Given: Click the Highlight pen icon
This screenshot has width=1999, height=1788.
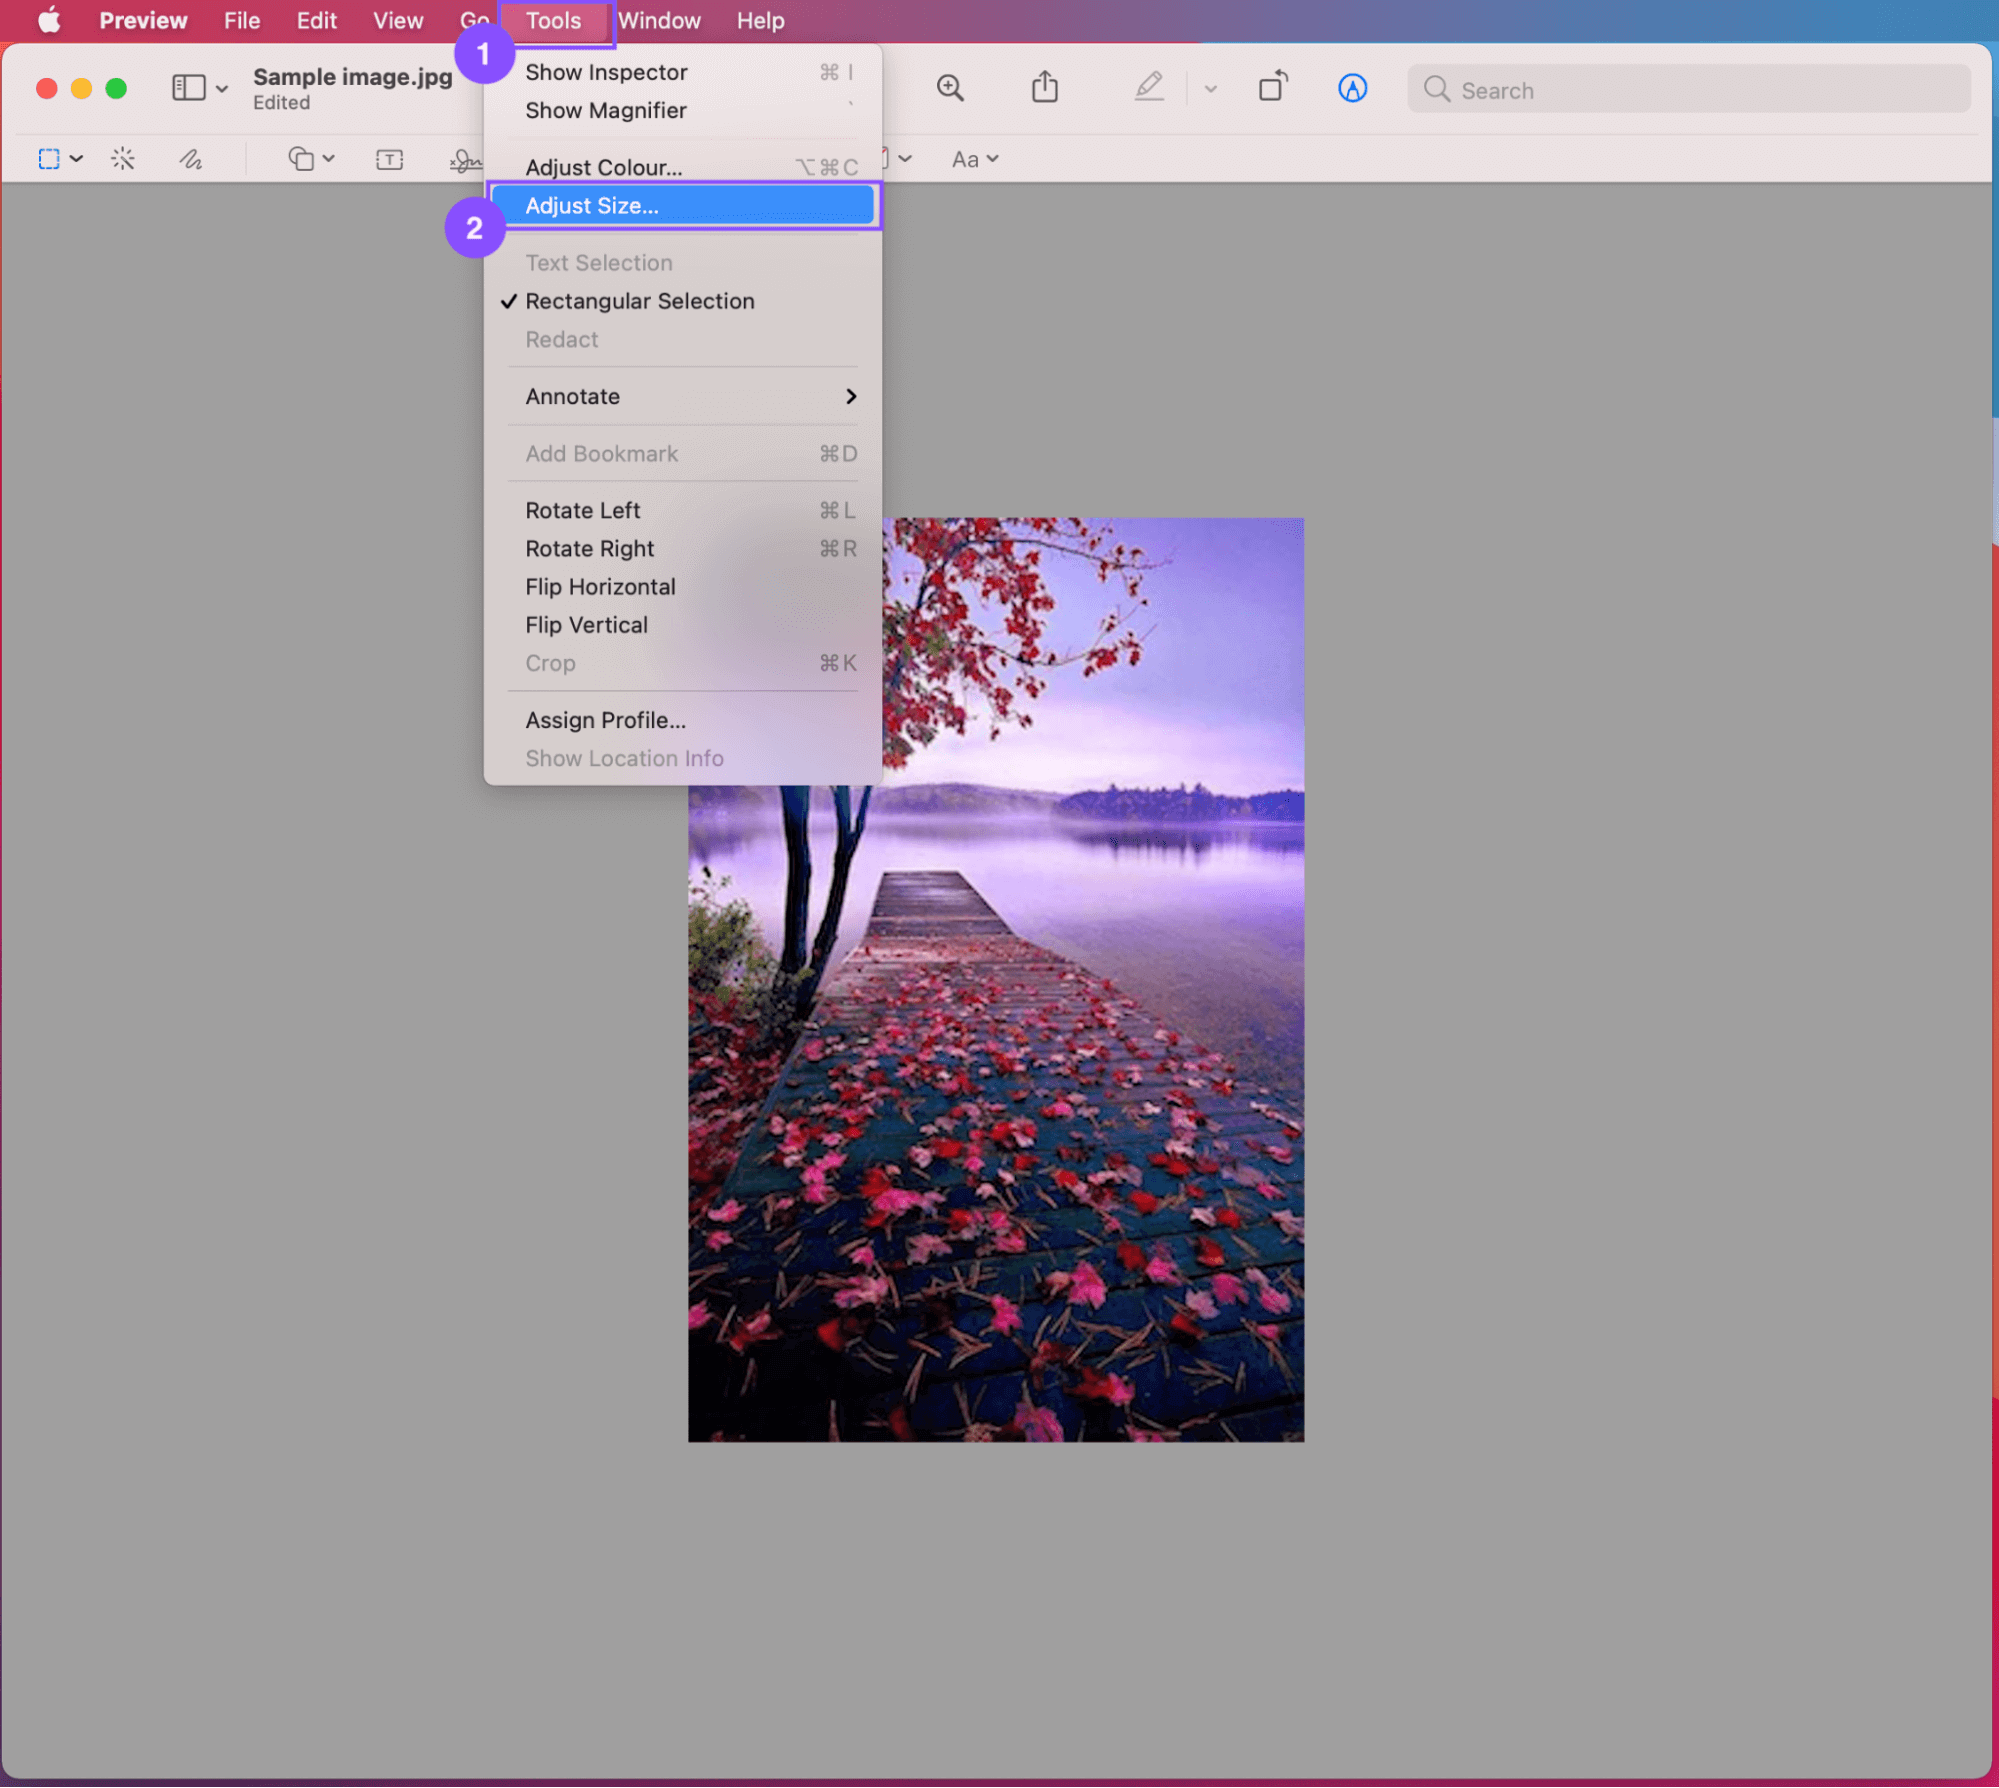Looking at the screenshot, I should pyautogui.click(x=1149, y=88).
